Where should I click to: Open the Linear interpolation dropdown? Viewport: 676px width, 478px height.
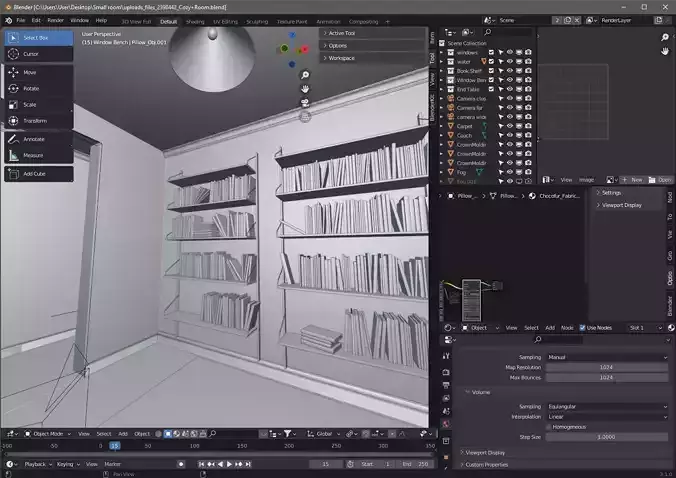607,417
